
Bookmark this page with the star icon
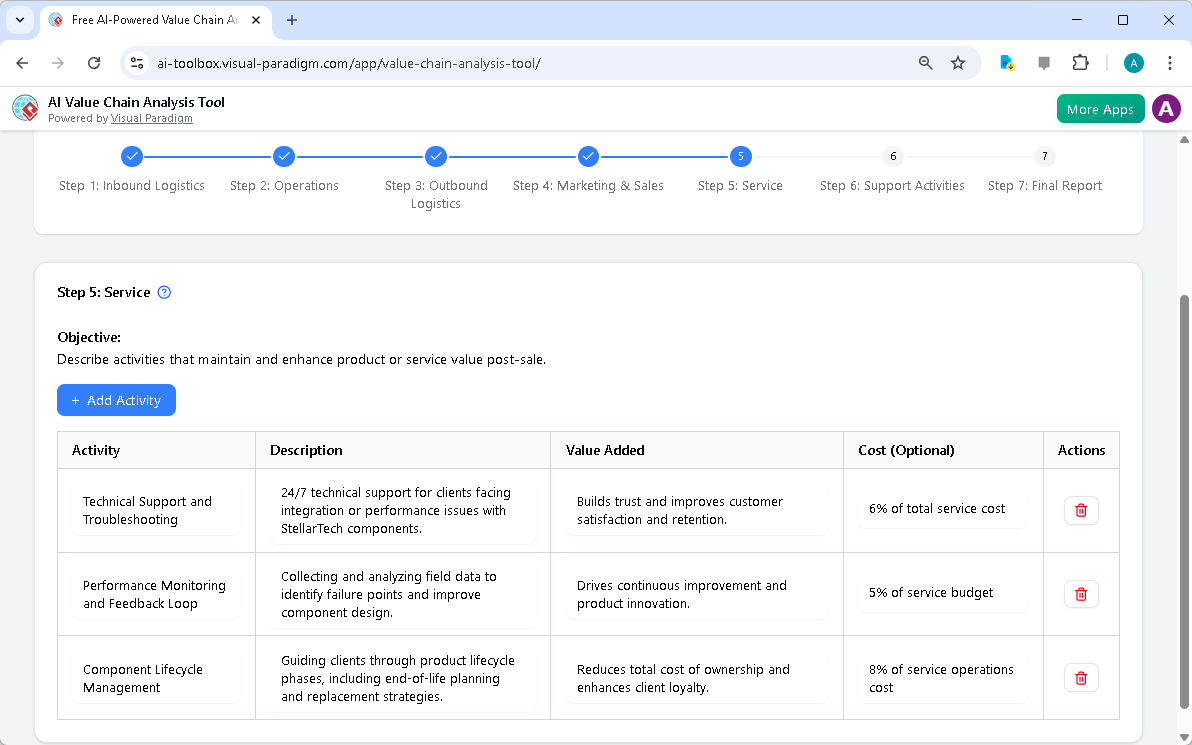click(958, 62)
